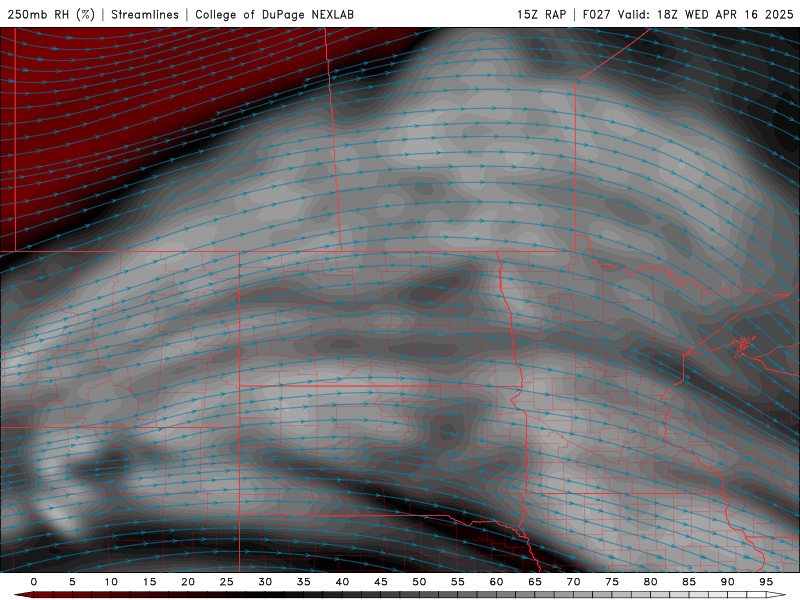
Task: Click the "College of DuPage NEXLAB" text
Action: pyautogui.click(x=274, y=14)
